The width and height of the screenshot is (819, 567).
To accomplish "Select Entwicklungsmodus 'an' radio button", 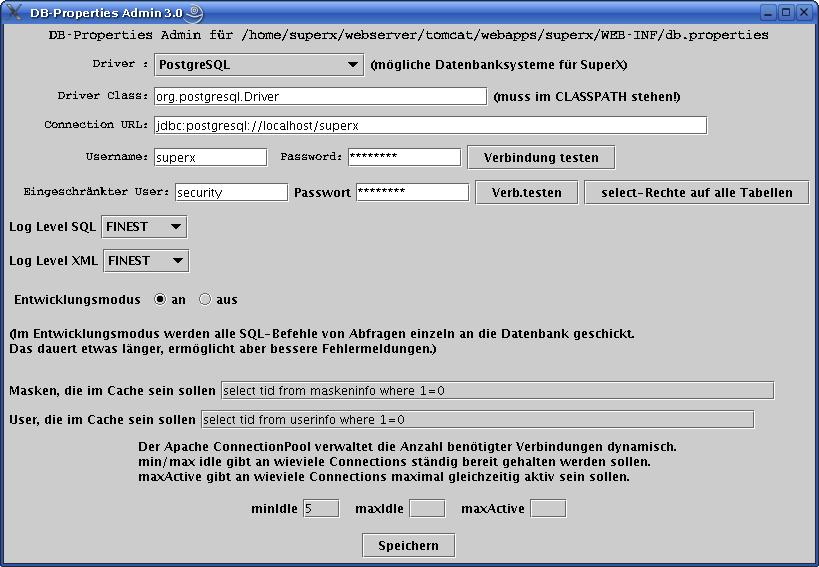I will 160,299.
